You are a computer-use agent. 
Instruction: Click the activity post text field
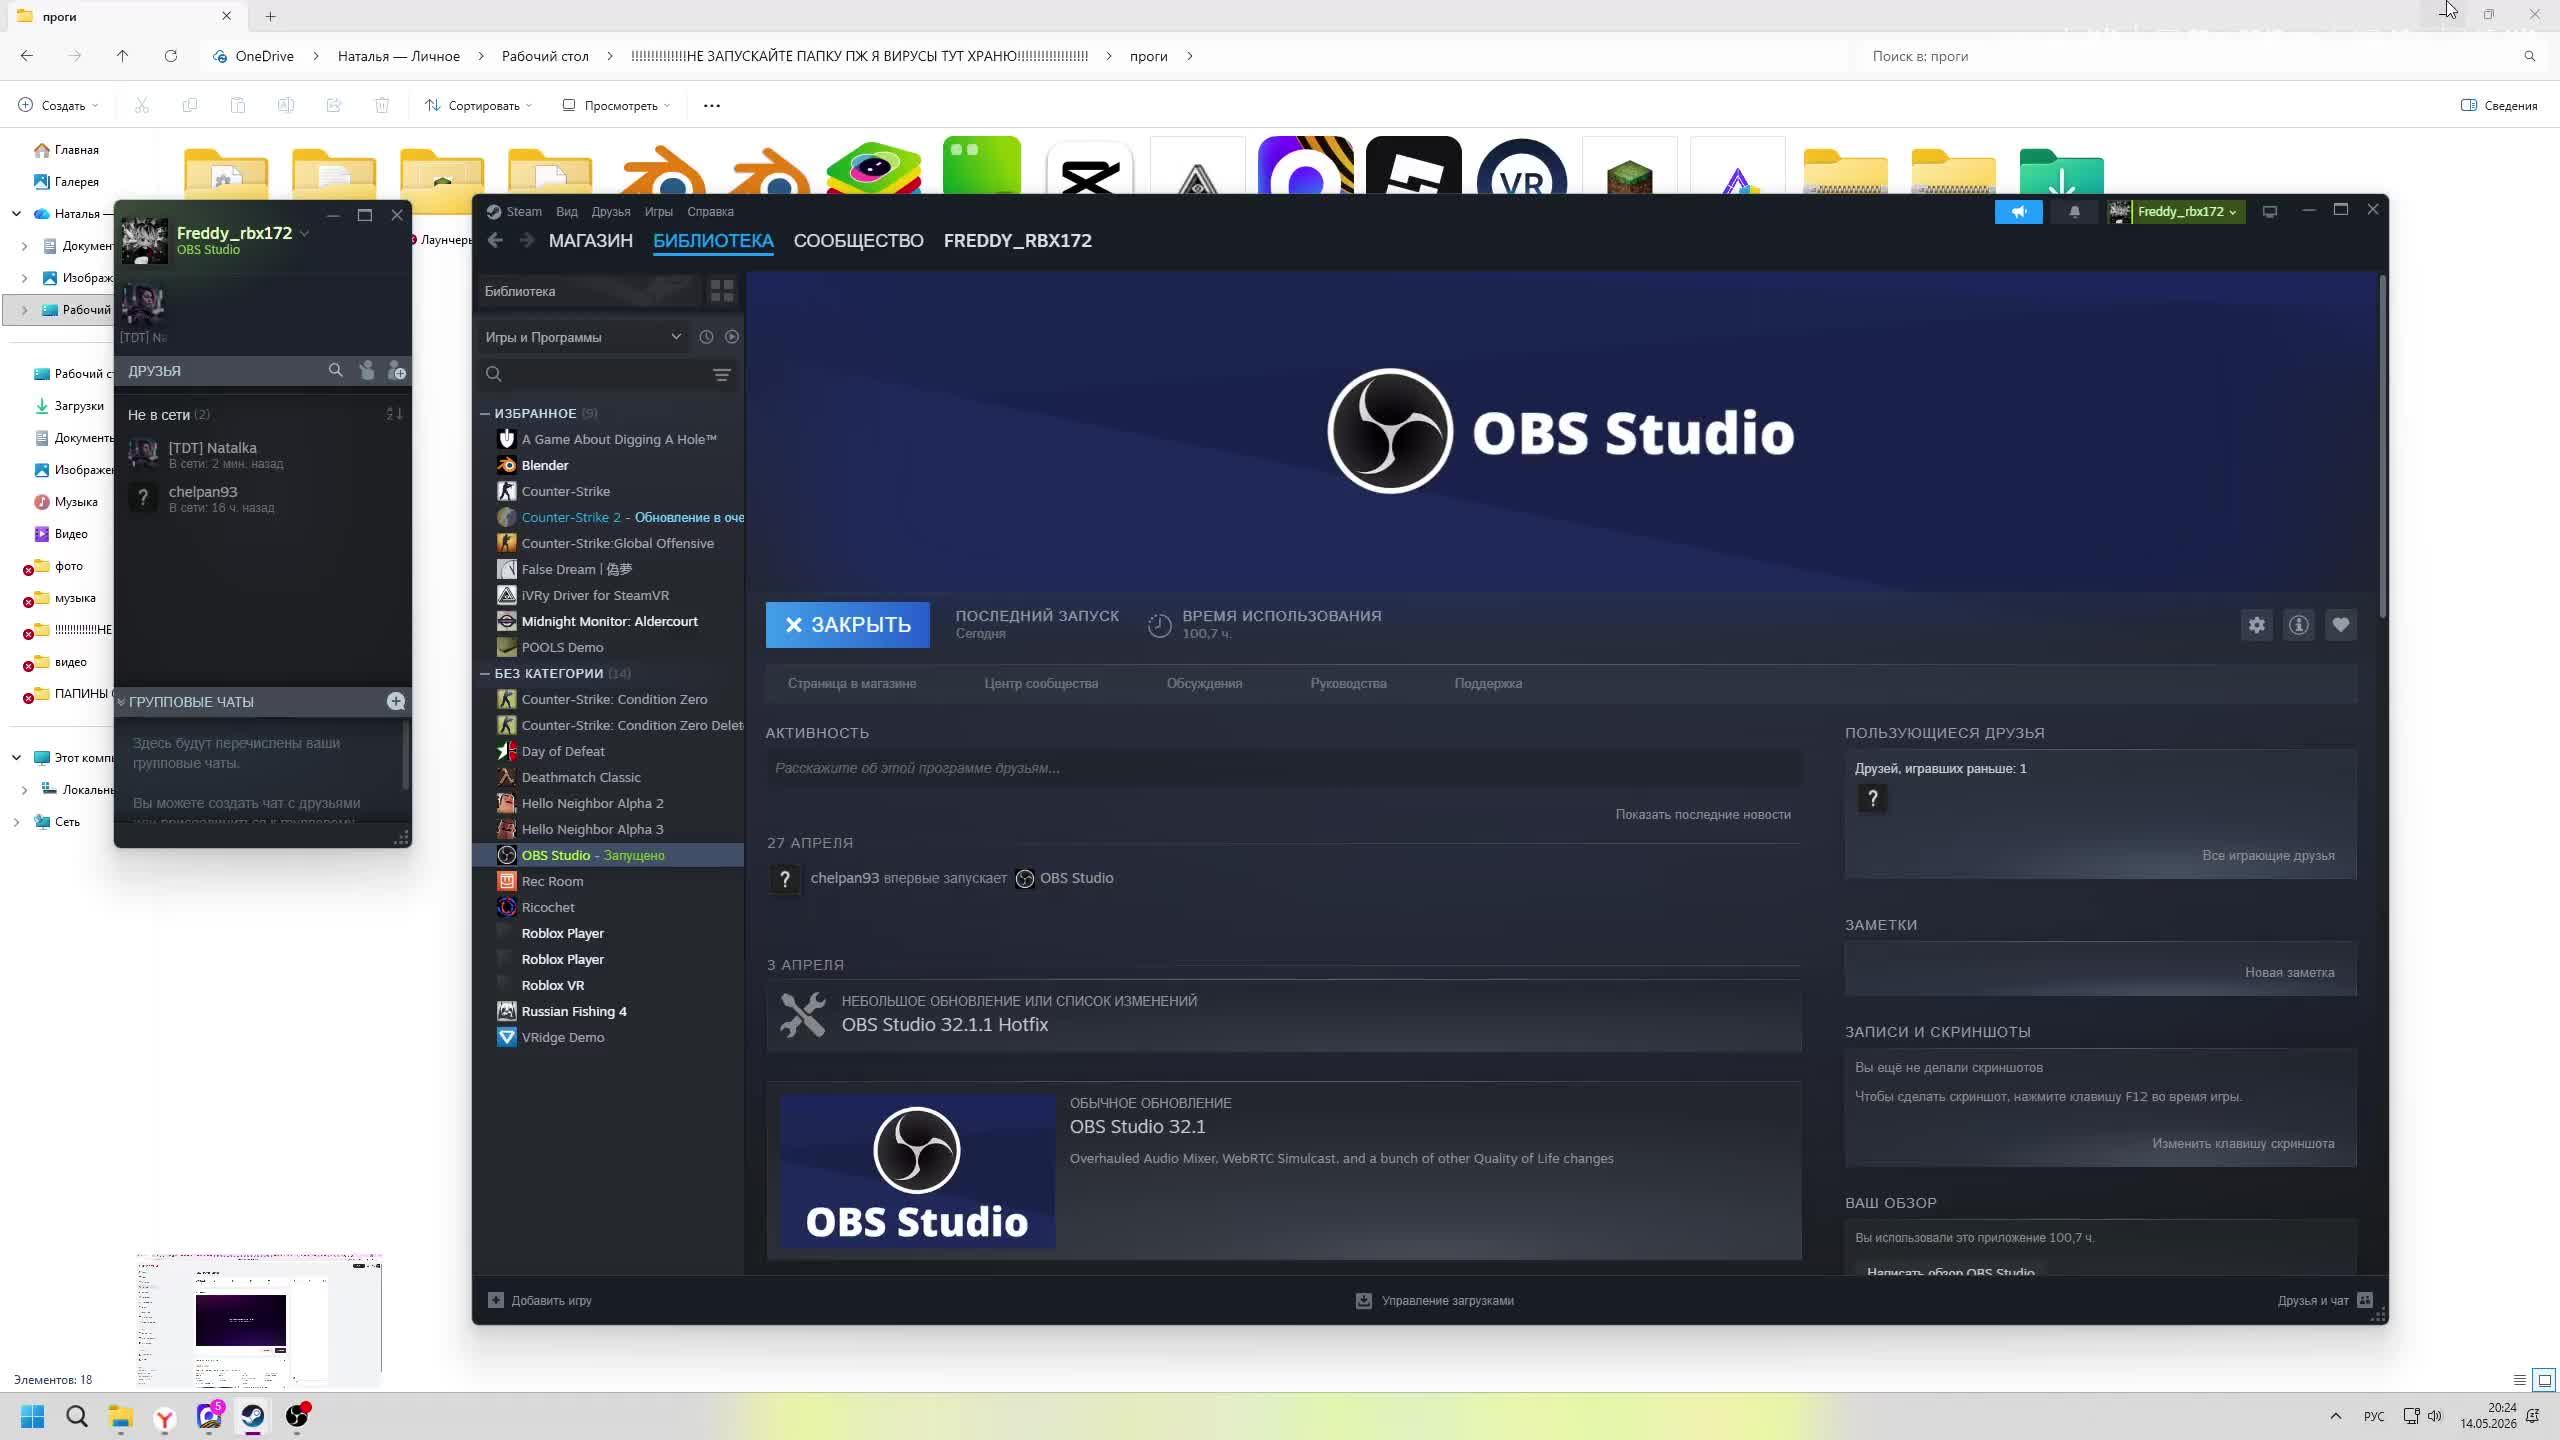[1284, 768]
